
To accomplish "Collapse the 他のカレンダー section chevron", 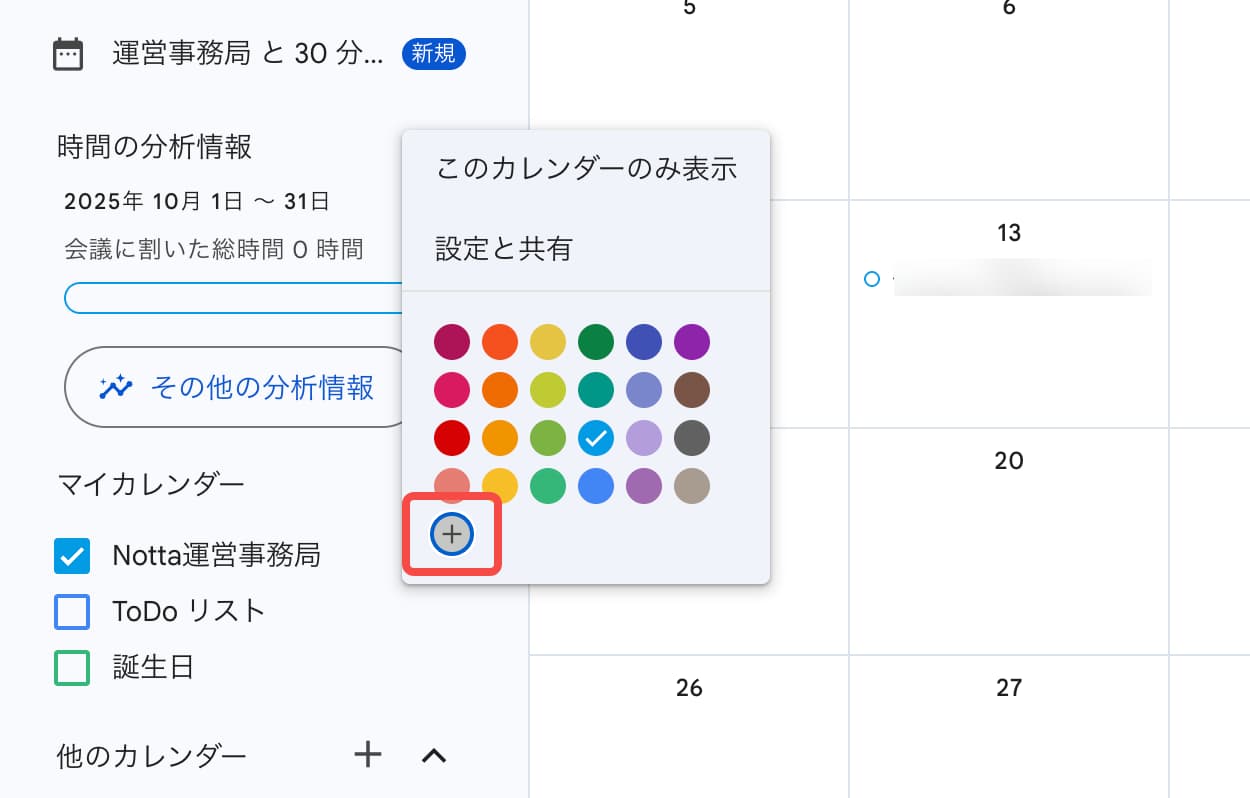I will [433, 756].
